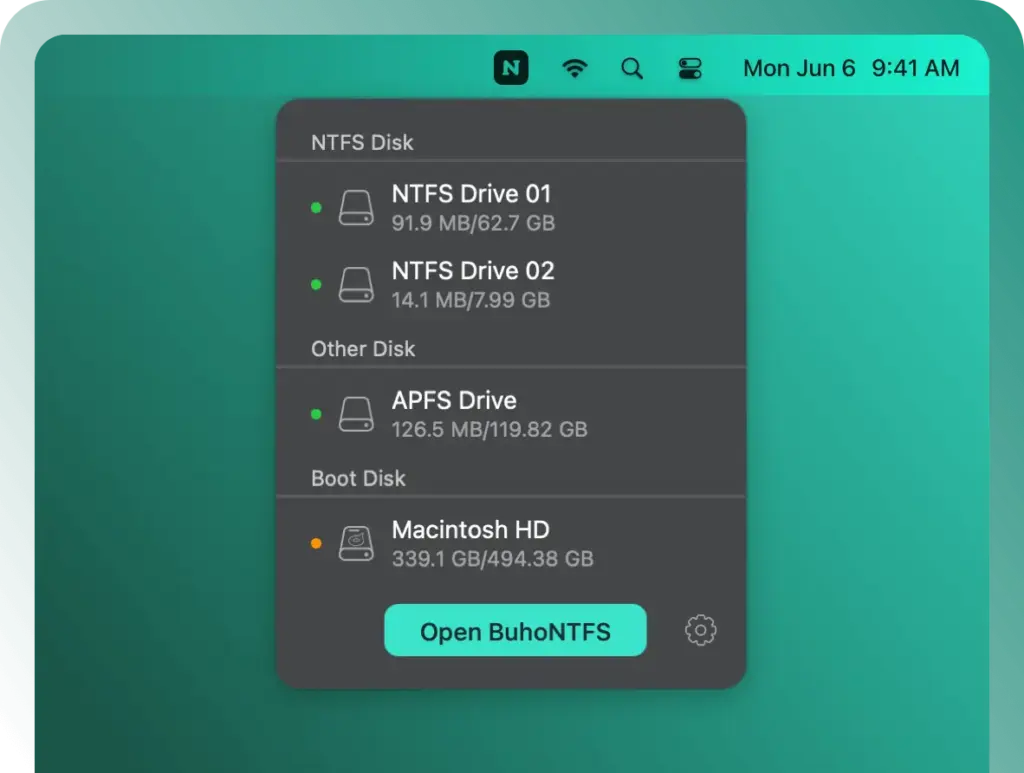Viewport: 1024px width, 773px height.
Task: Click the Open BuhoNTFS button
Action: pos(515,630)
